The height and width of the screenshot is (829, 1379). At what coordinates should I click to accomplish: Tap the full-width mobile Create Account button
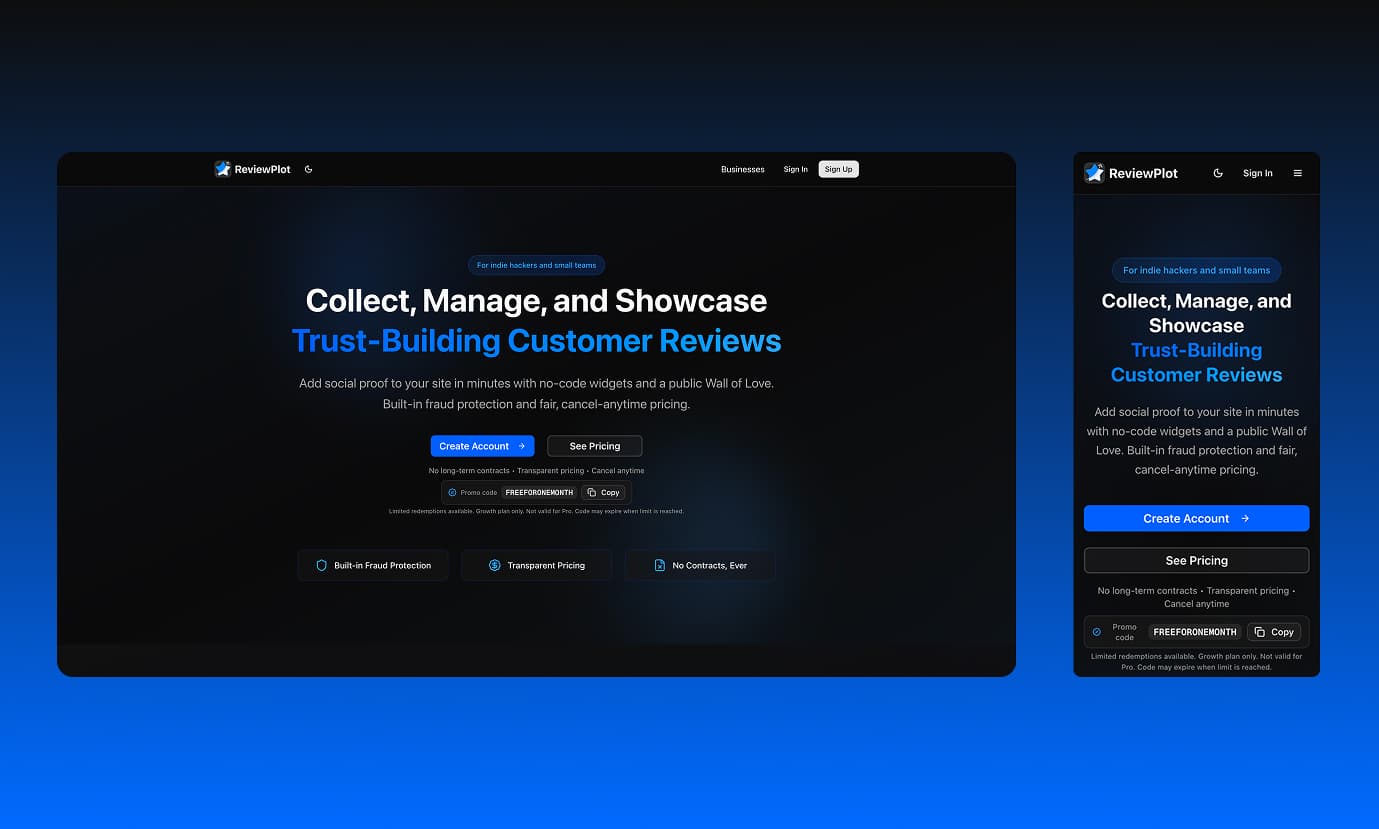(x=1196, y=518)
